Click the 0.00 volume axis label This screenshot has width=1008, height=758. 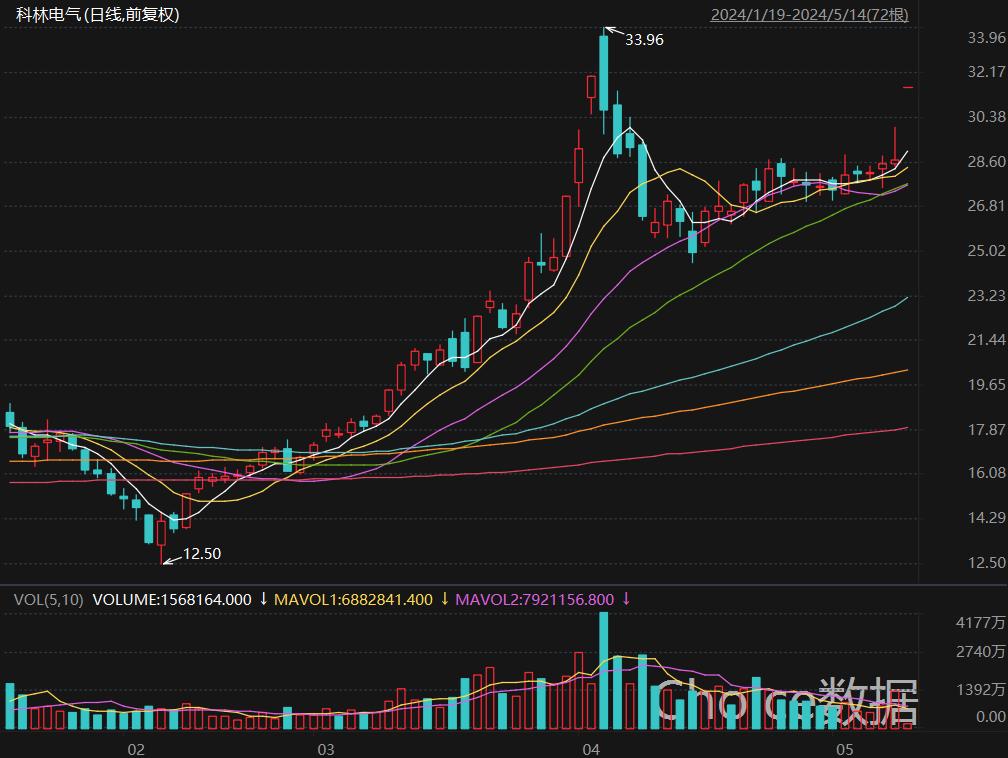(x=991, y=716)
